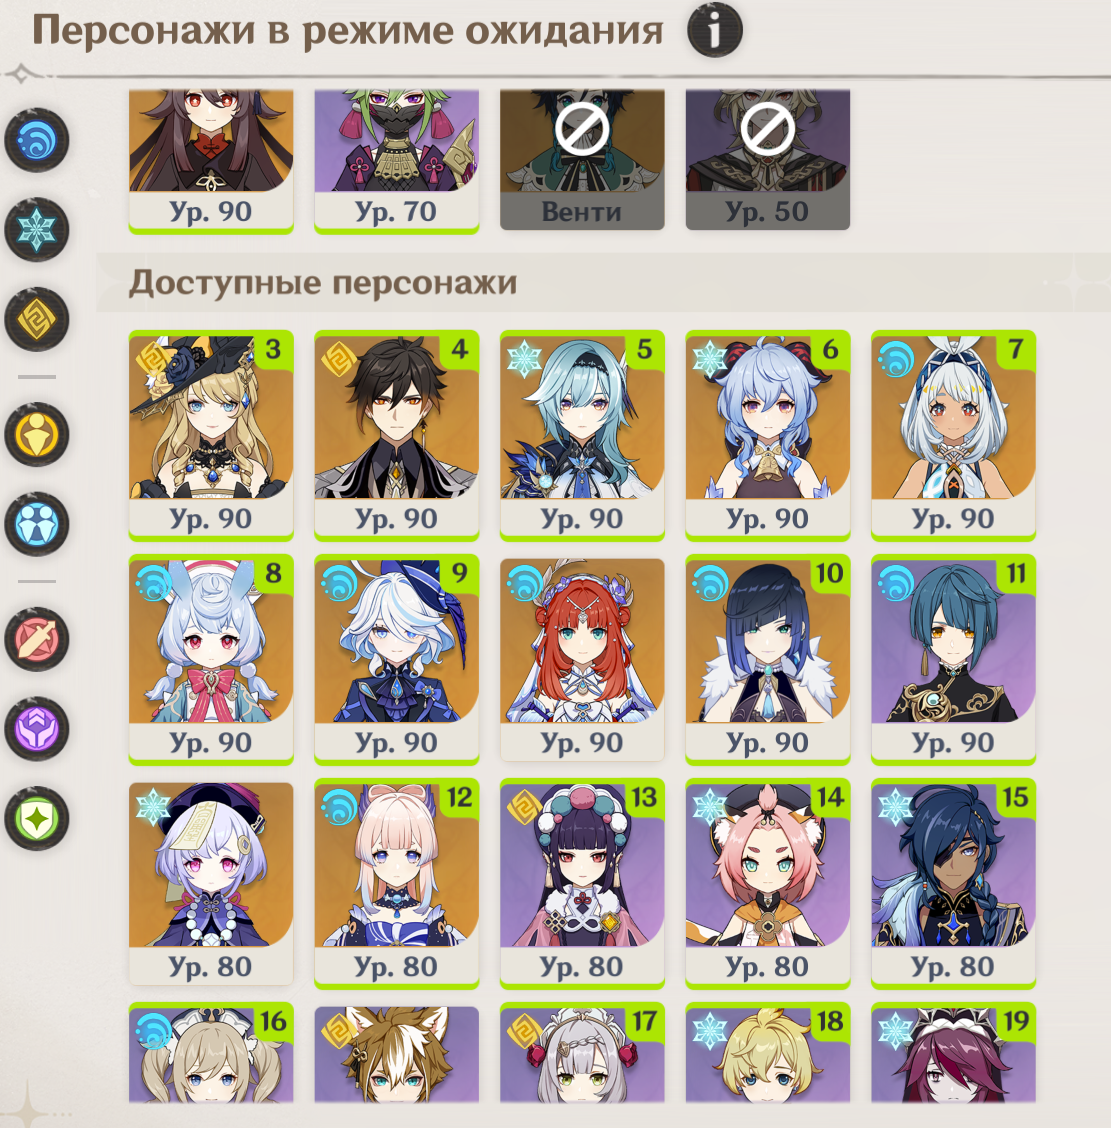The height and width of the screenshot is (1128, 1111).
Task: Toggle unselected Qiqi card at level 80
Action: (x=211, y=883)
